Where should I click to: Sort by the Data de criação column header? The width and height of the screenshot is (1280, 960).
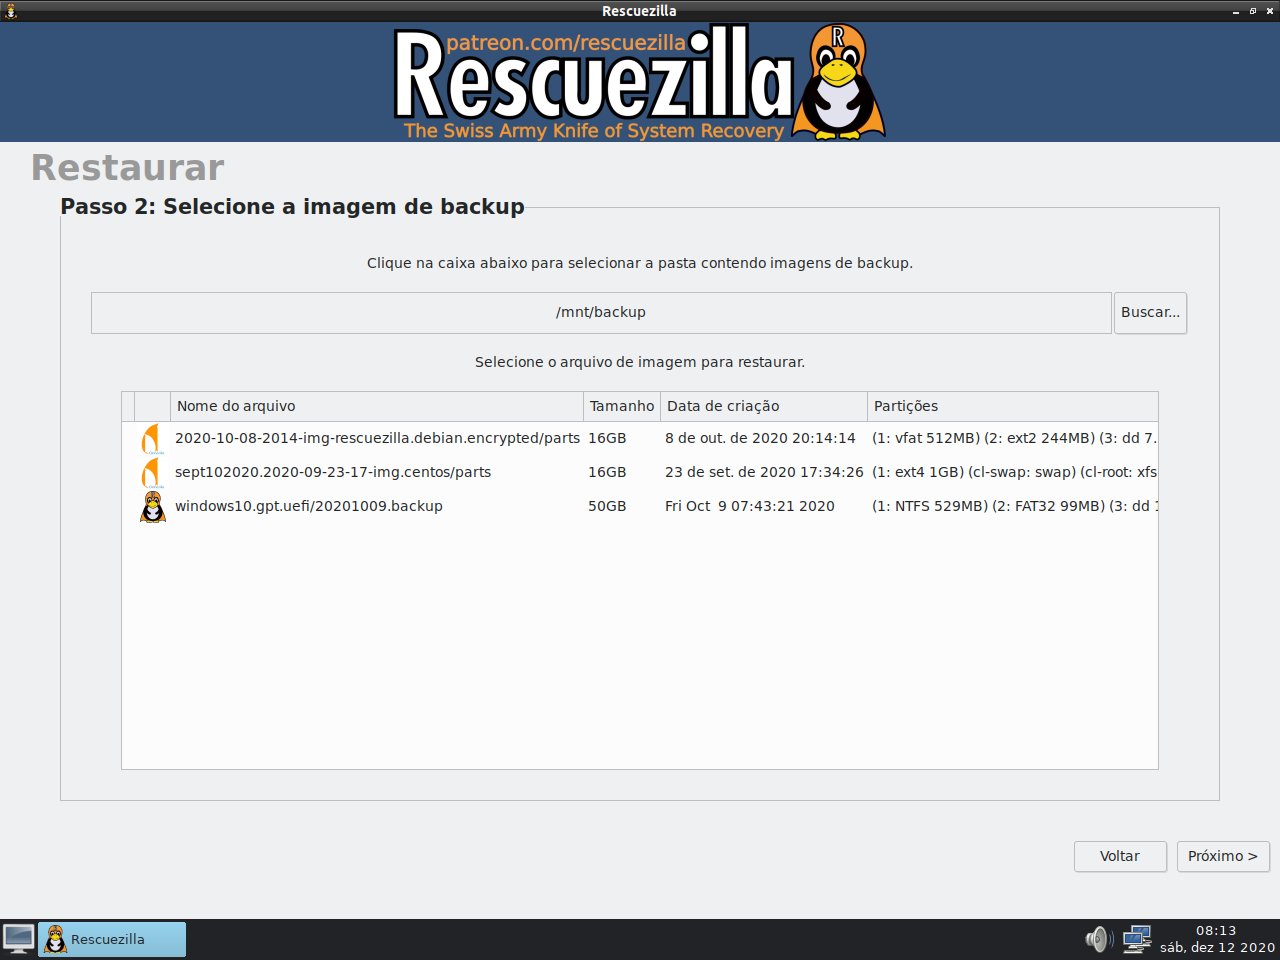click(x=764, y=406)
